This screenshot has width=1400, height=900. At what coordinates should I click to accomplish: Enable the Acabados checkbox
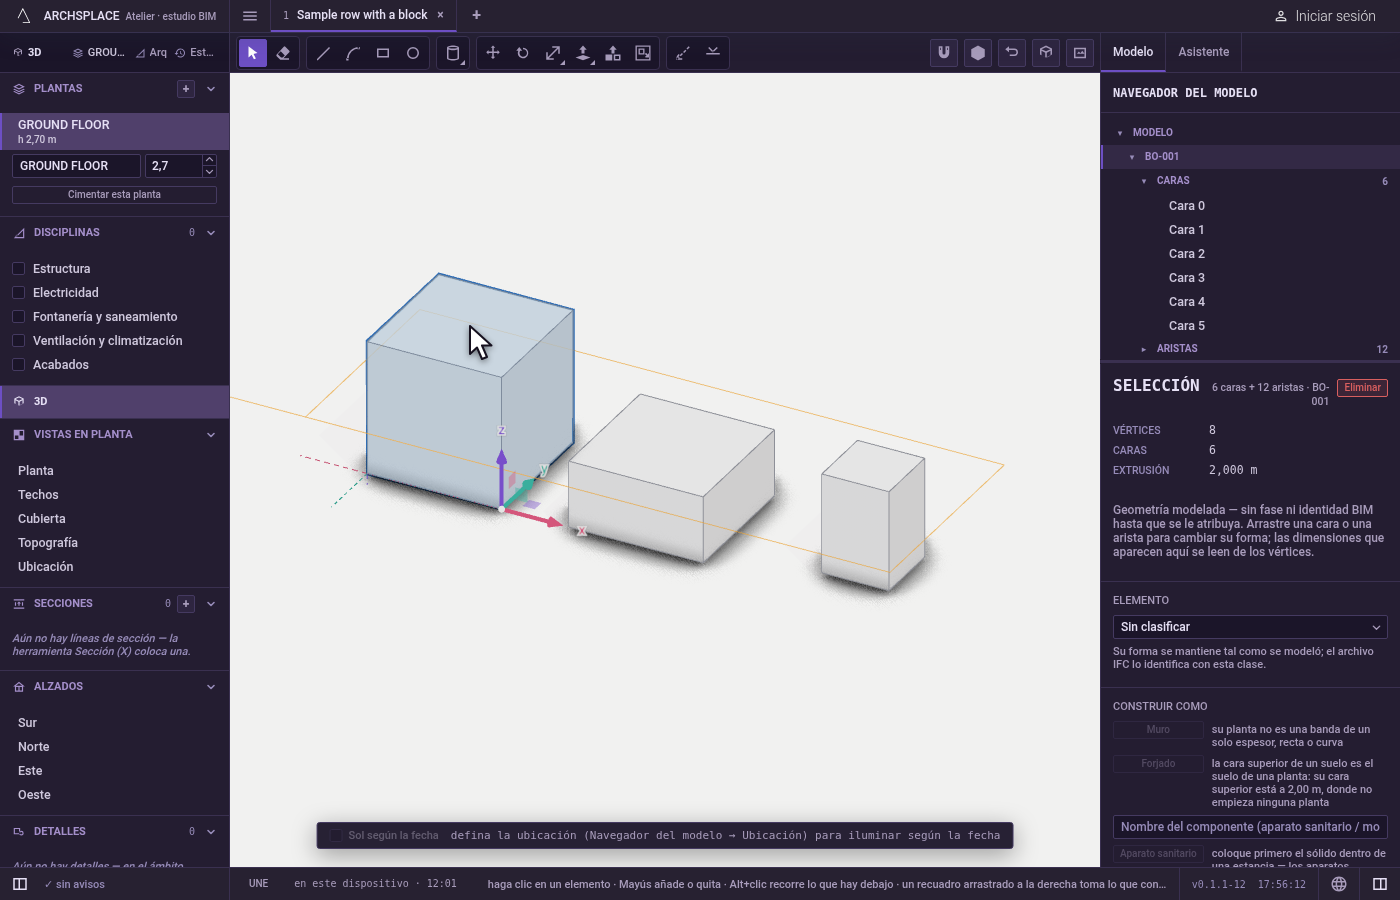tap(18, 364)
